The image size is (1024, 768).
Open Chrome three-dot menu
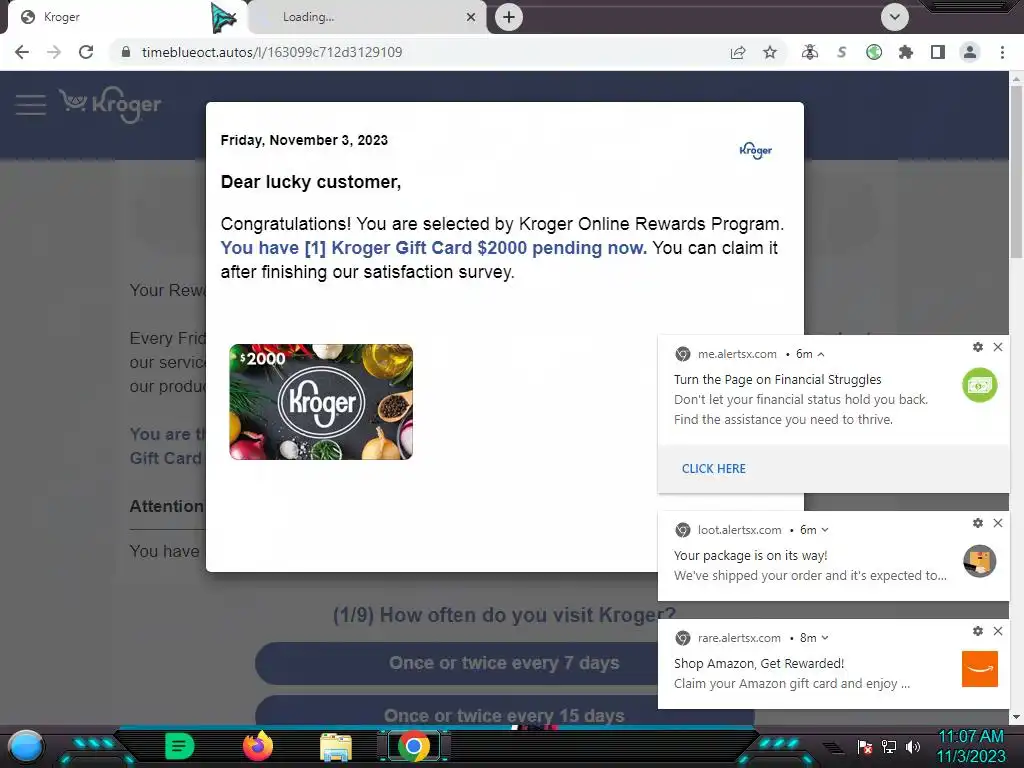point(1002,52)
